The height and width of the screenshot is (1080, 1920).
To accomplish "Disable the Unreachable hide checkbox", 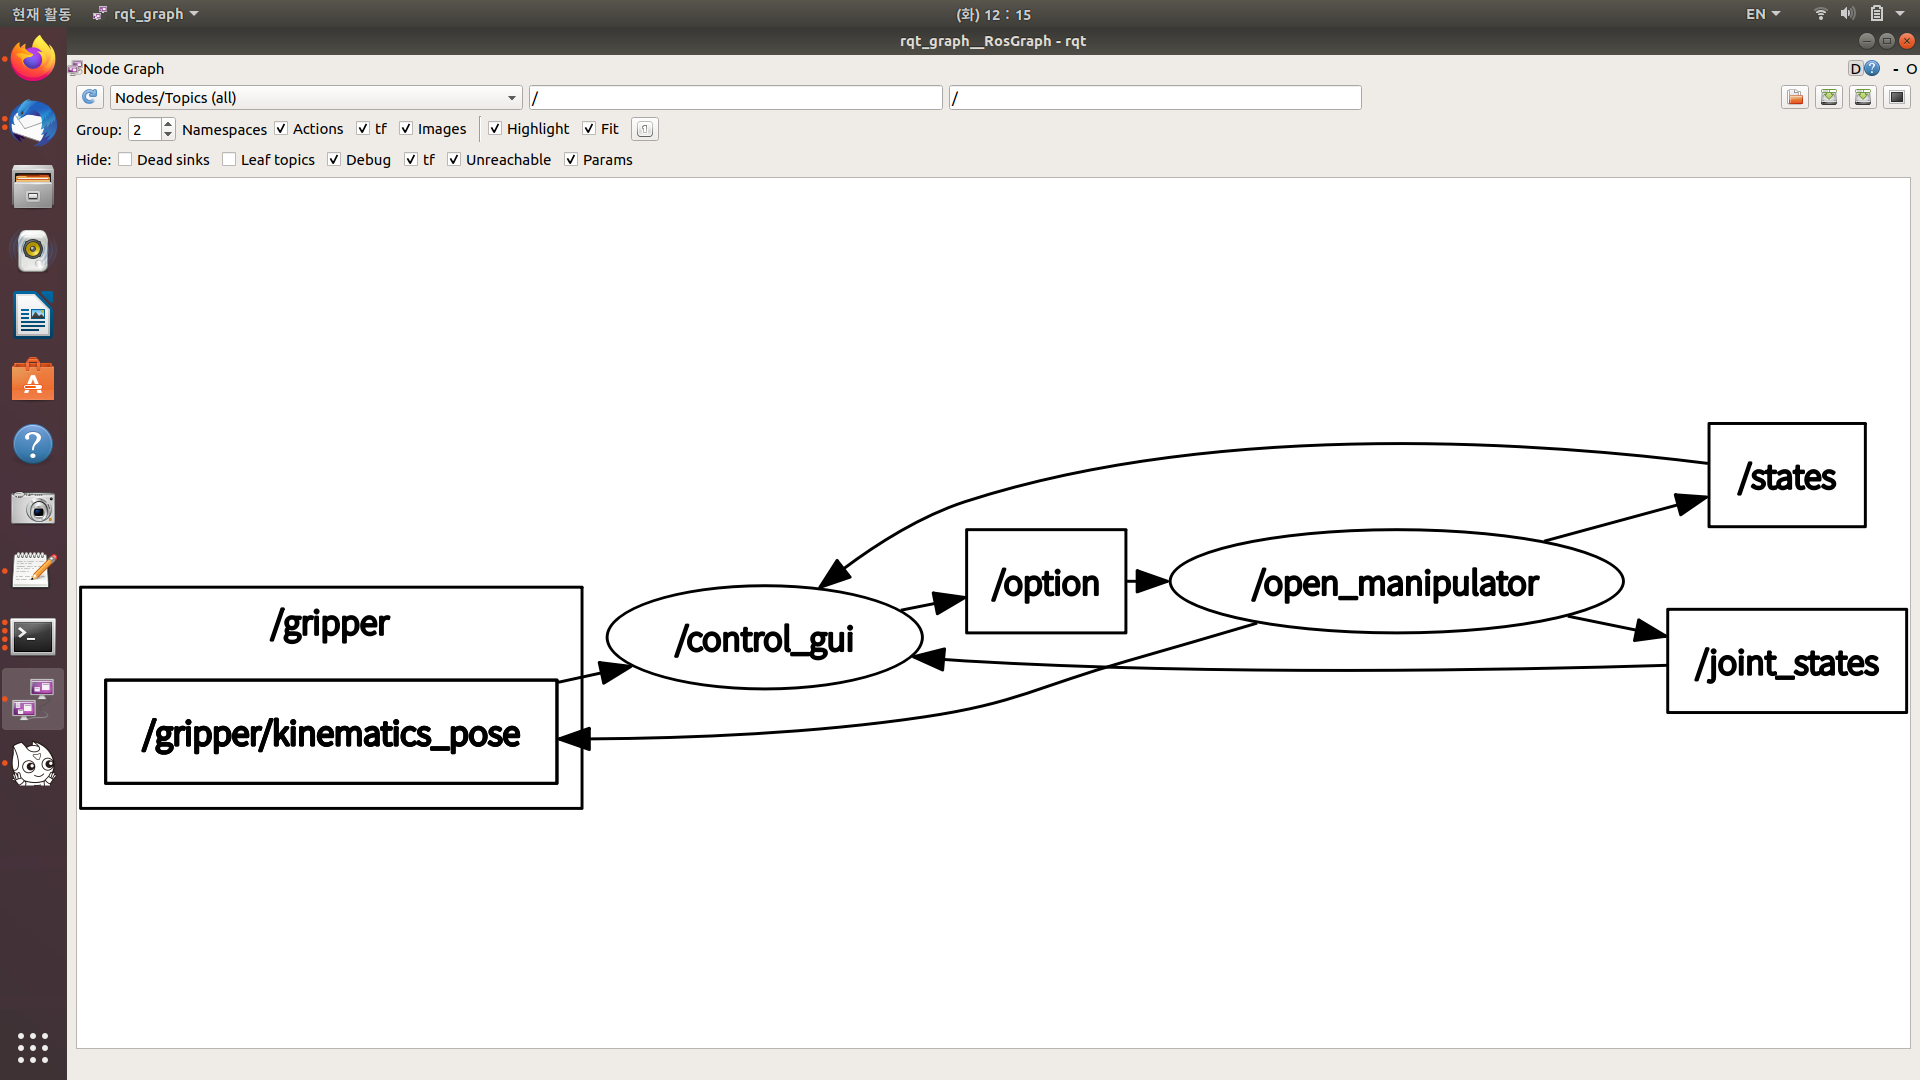I will click(x=454, y=160).
